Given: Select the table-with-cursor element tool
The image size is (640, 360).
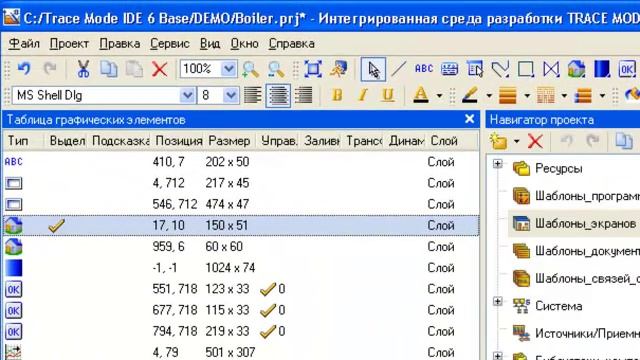Looking at the screenshot, I should (475, 69).
